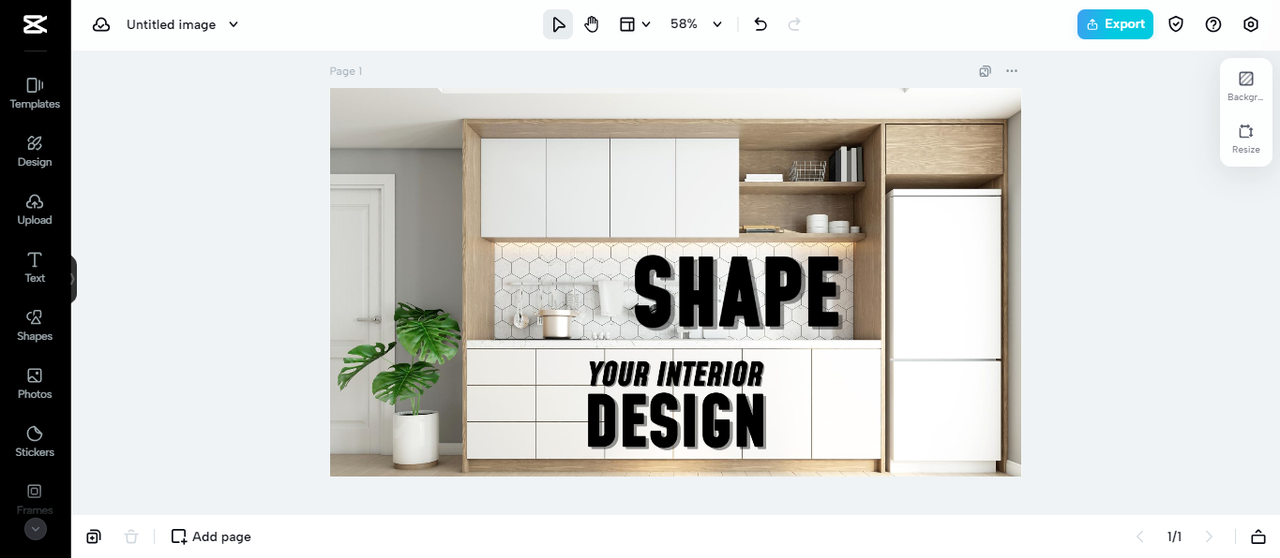The height and width of the screenshot is (558, 1280).
Task: Go to next page arrow
Action: pos(1209,537)
